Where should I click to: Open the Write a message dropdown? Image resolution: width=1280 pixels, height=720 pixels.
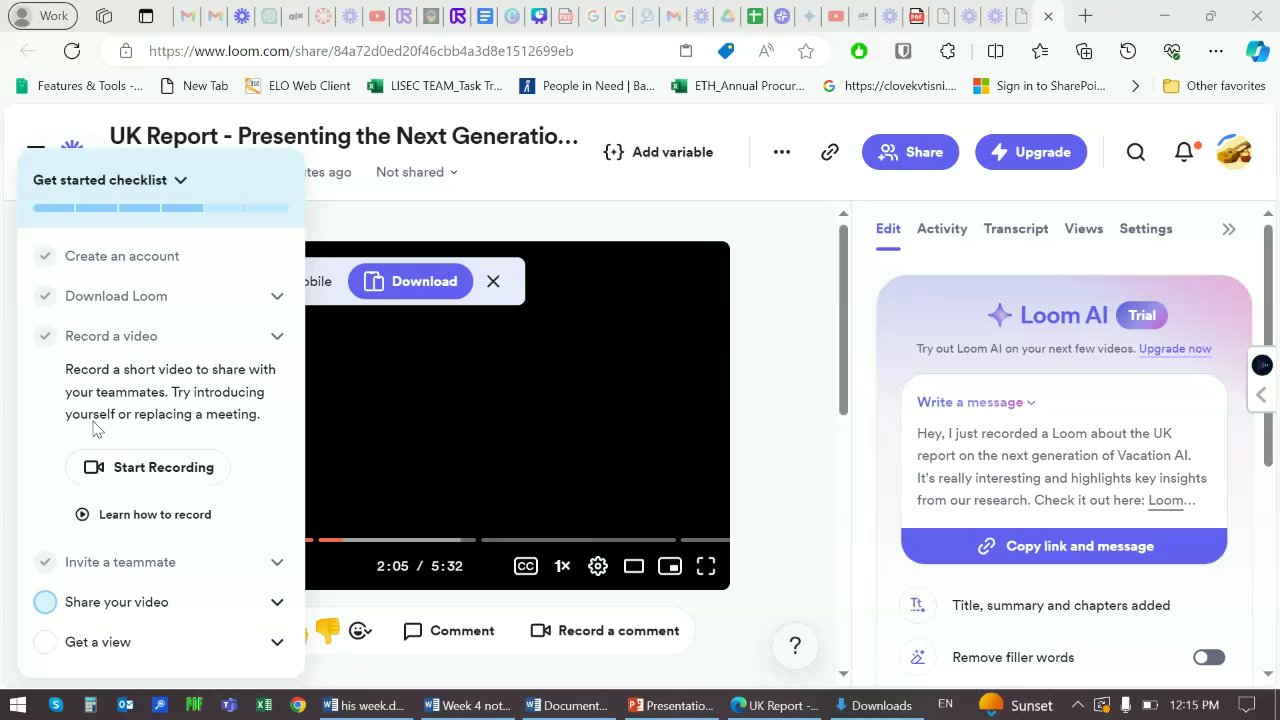coord(976,402)
